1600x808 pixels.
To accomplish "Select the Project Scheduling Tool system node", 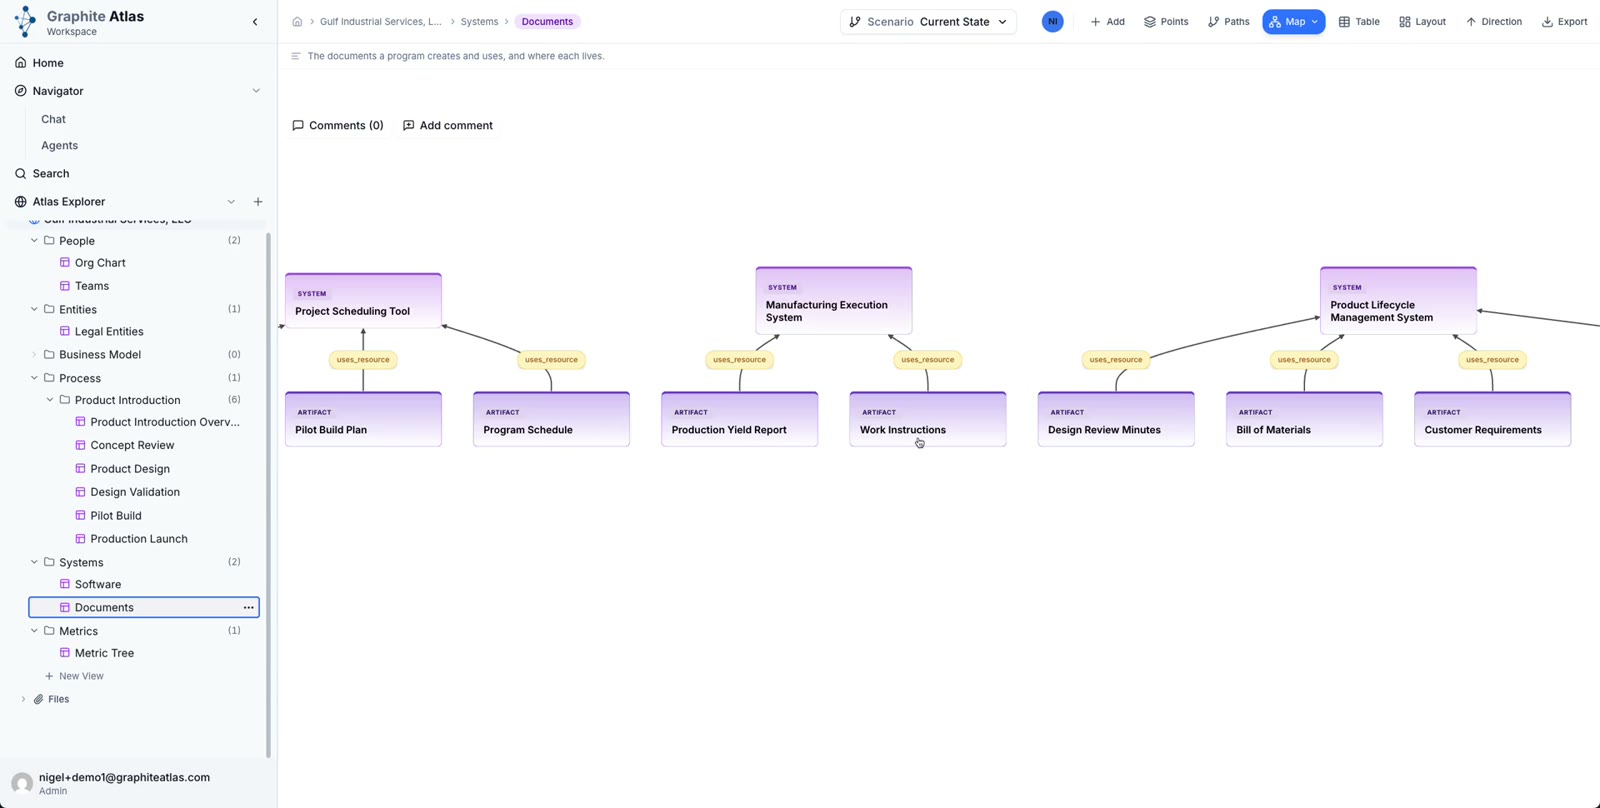I will pyautogui.click(x=363, y=301).
